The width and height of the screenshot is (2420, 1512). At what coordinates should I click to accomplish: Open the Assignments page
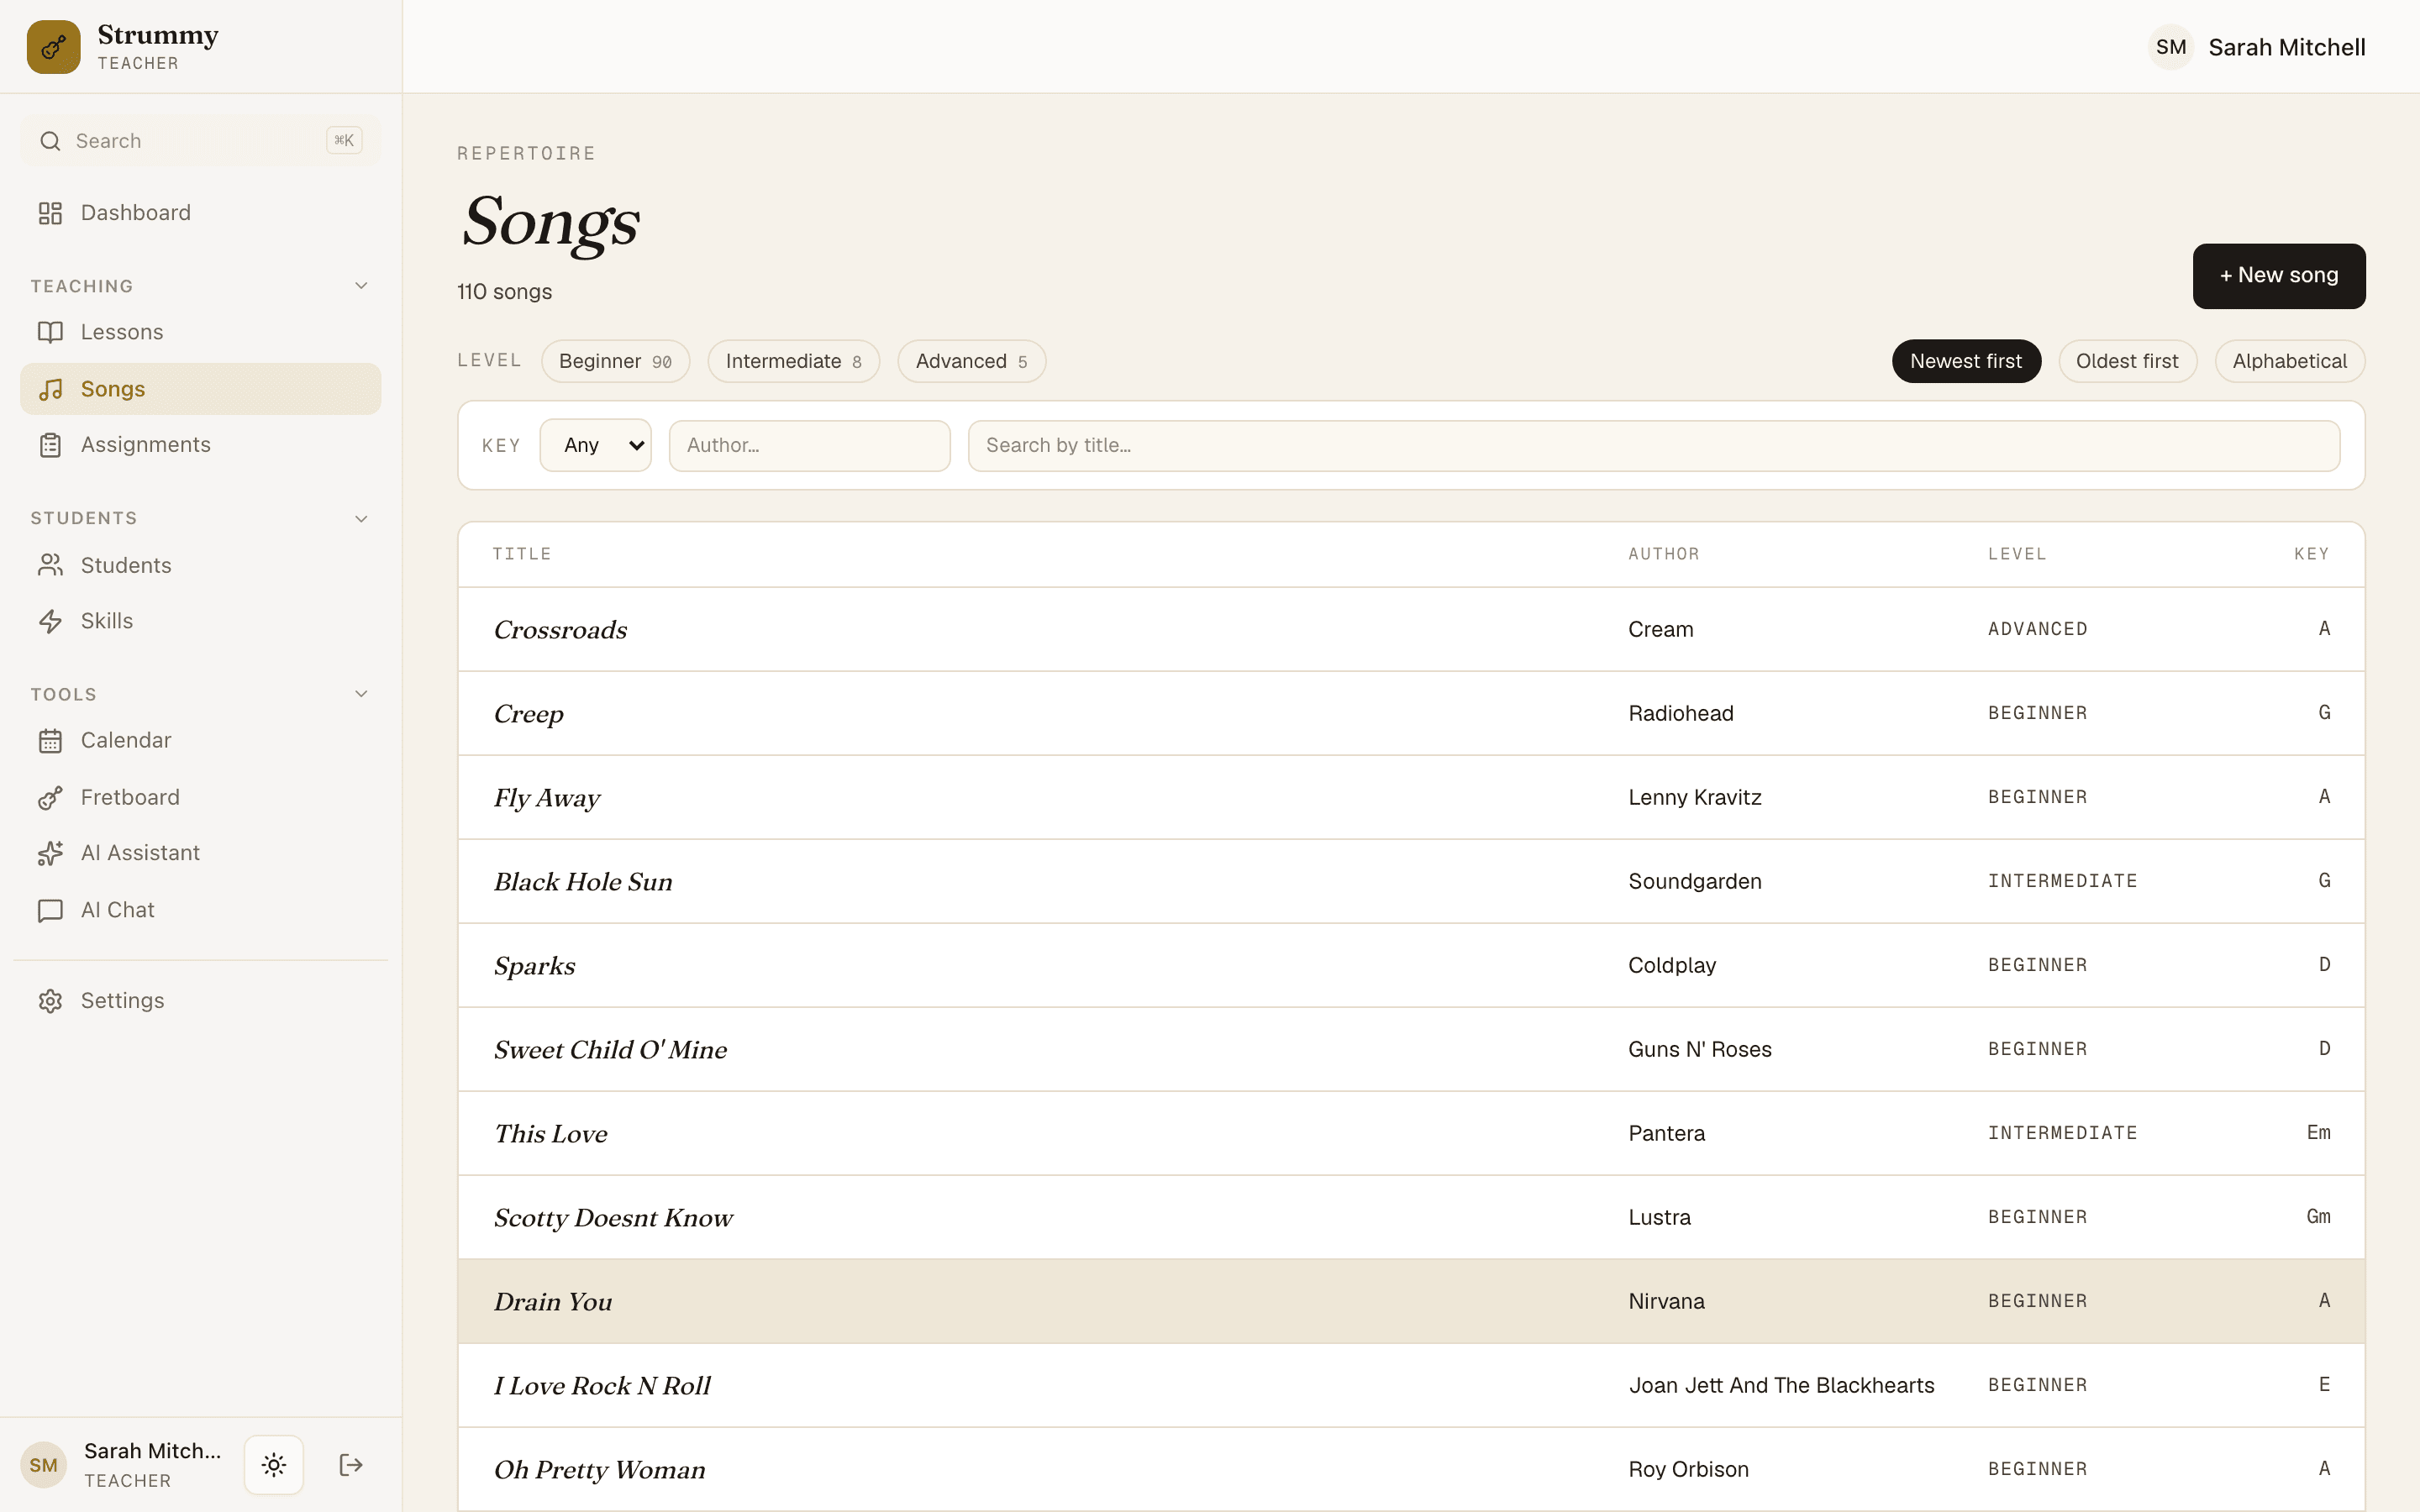point(200,445)
